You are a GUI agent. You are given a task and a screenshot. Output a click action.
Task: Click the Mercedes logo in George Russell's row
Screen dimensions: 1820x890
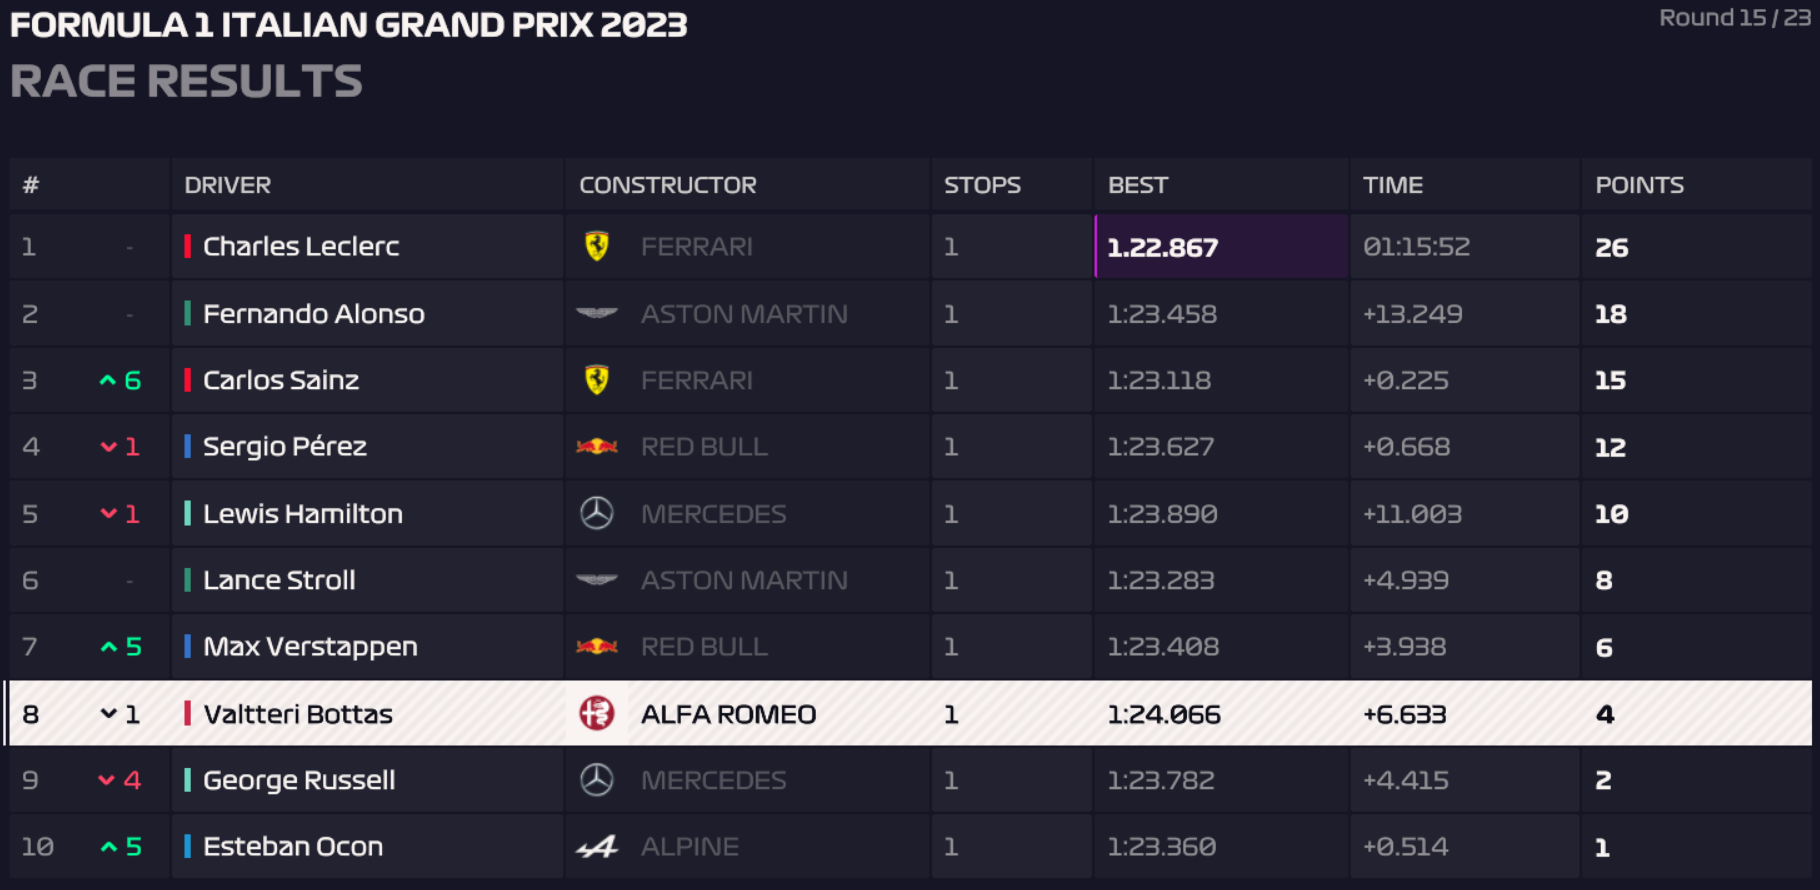click(597, 780)
